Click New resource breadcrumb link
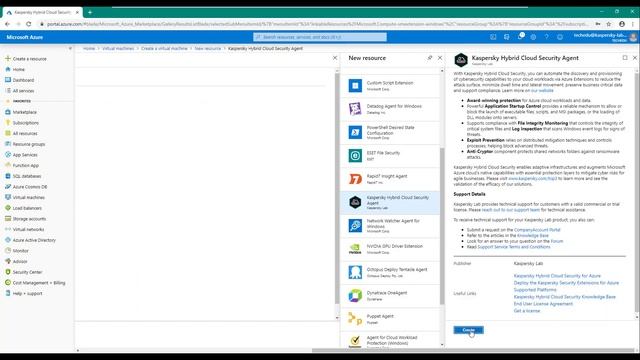Viewport: 640px width, 360px height. point(207,48)
